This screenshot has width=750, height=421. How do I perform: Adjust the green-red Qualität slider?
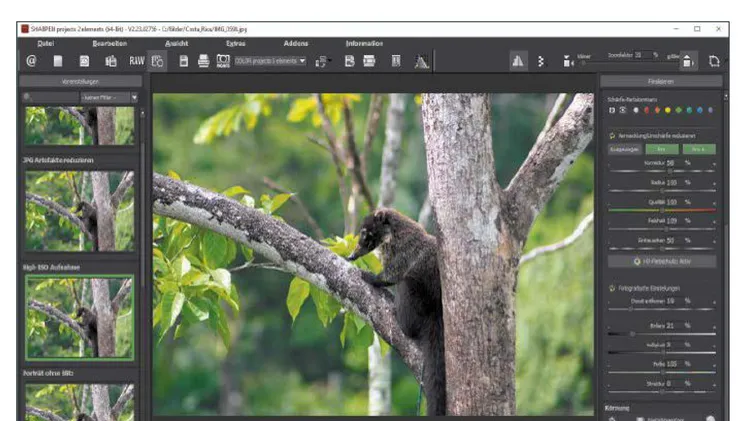(662, 210)
